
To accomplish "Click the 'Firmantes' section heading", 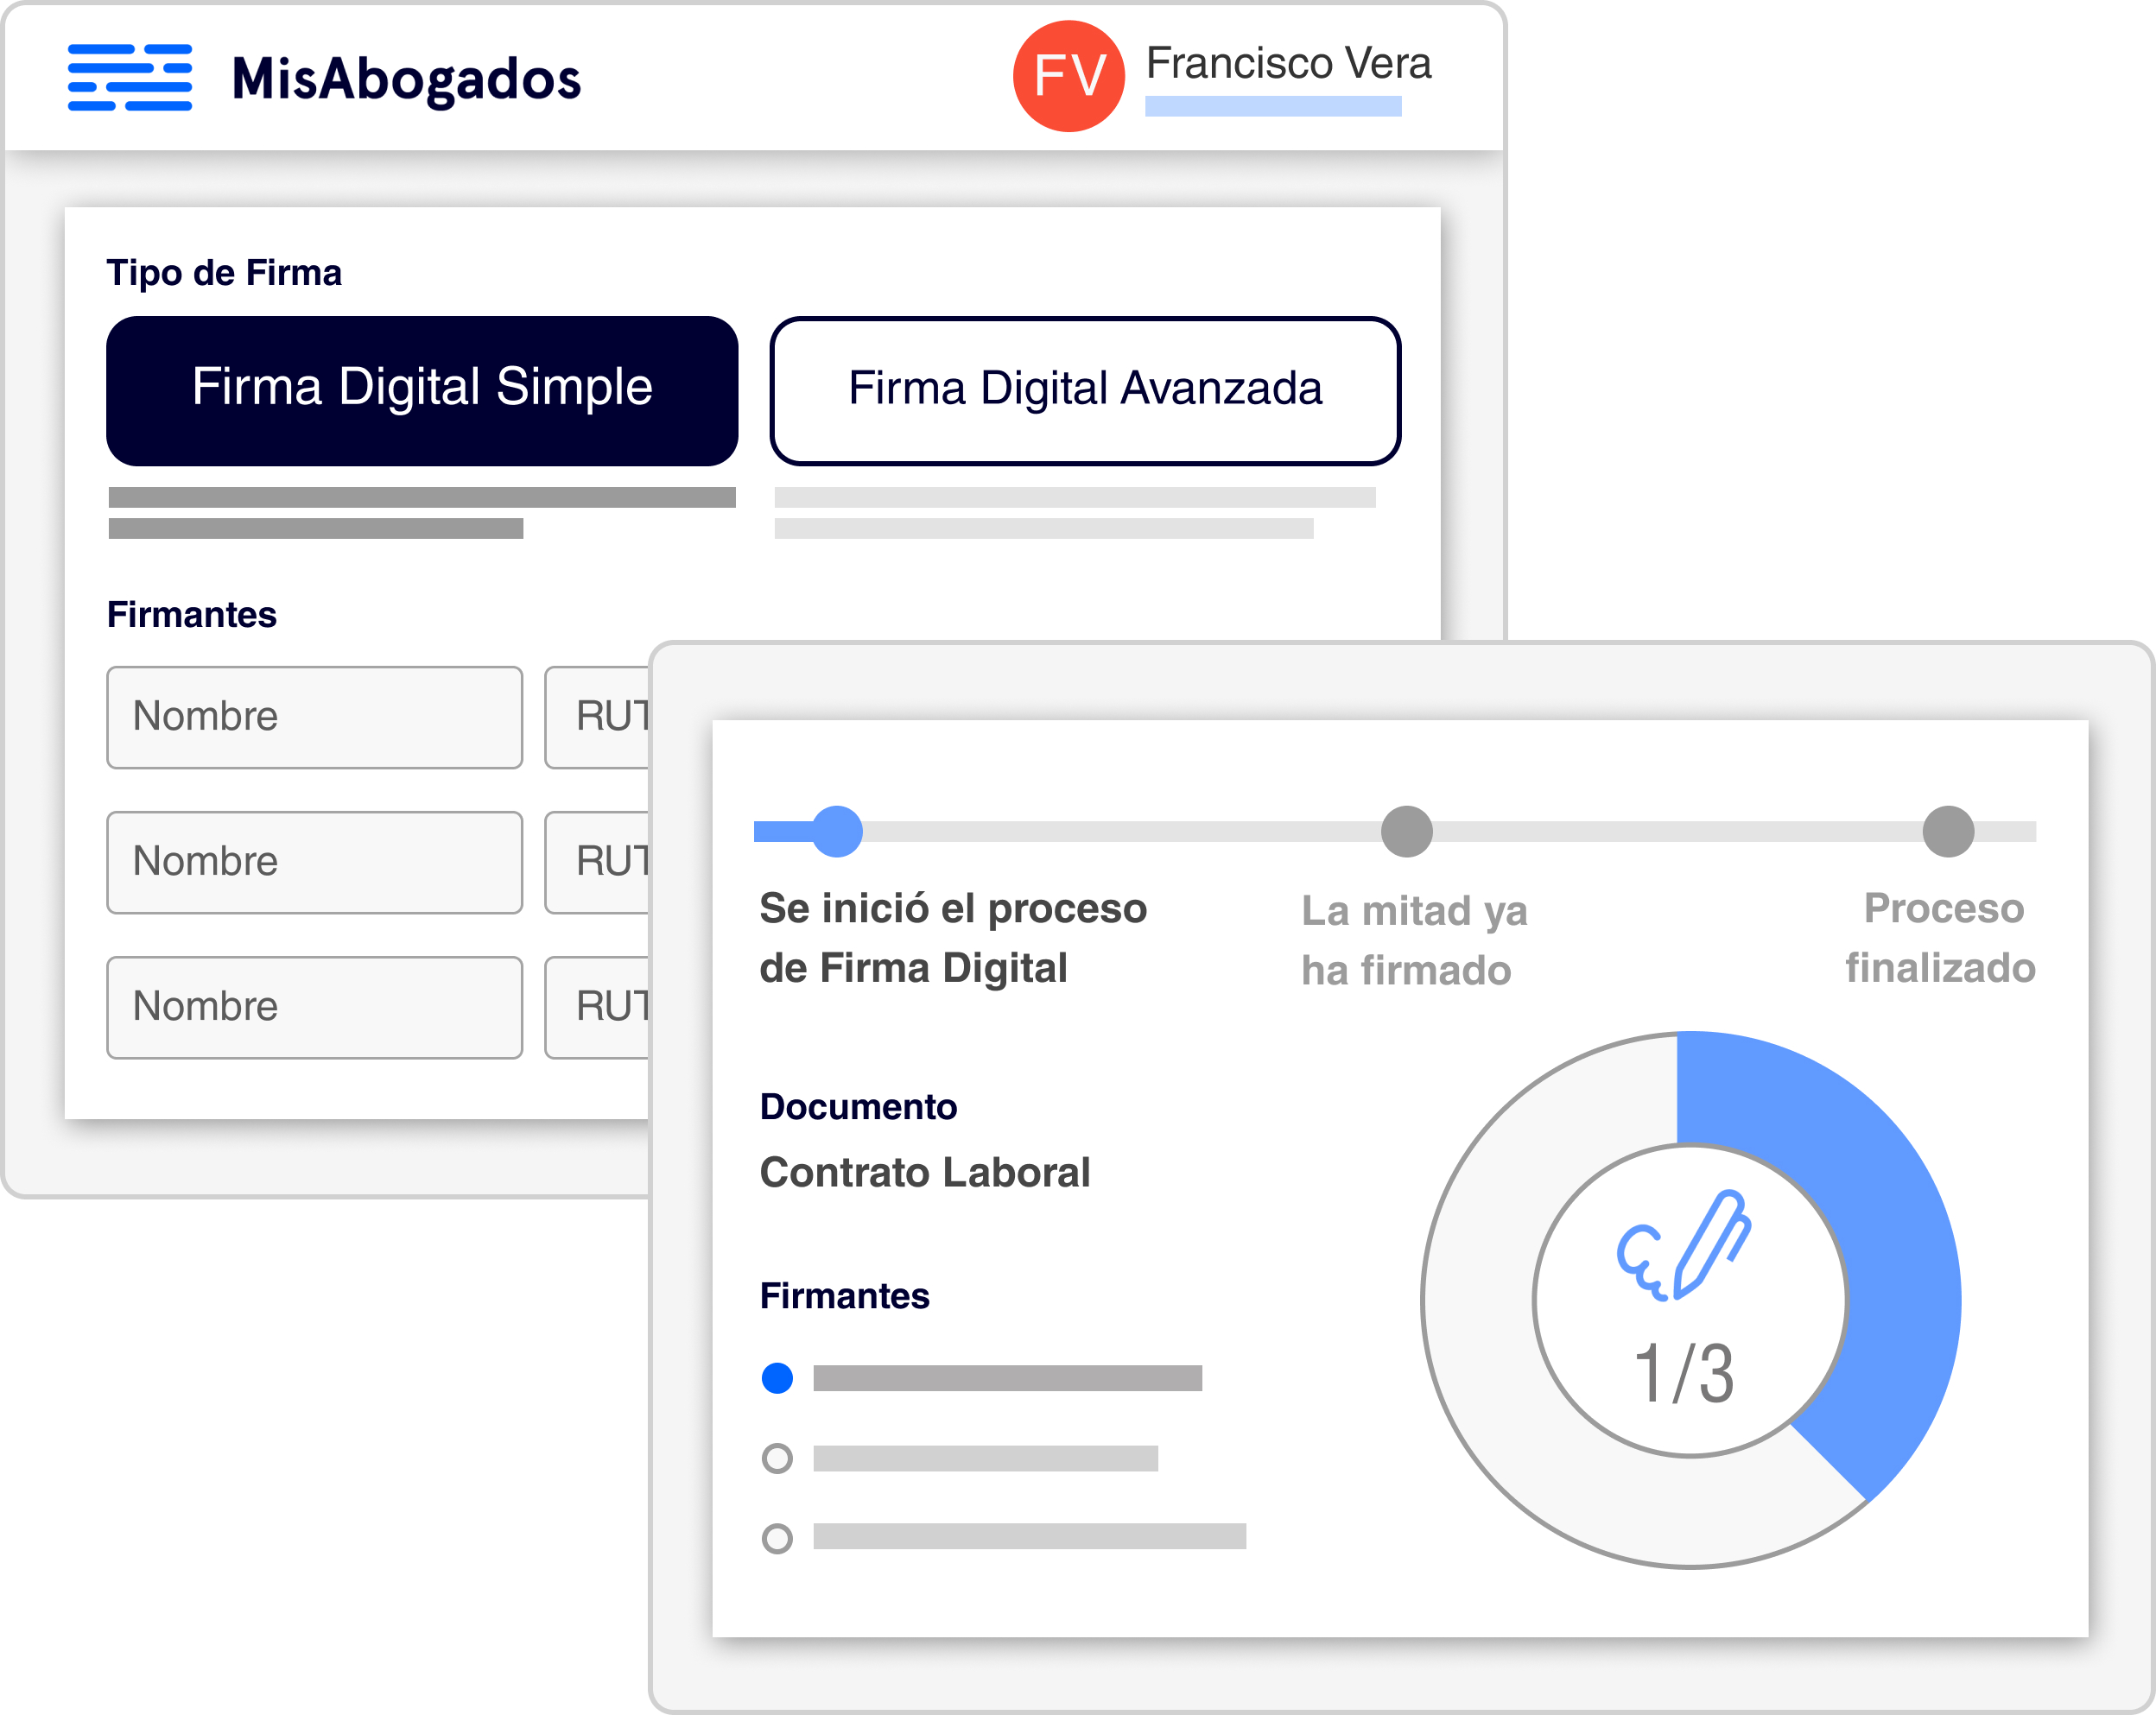I will (192, 615).
